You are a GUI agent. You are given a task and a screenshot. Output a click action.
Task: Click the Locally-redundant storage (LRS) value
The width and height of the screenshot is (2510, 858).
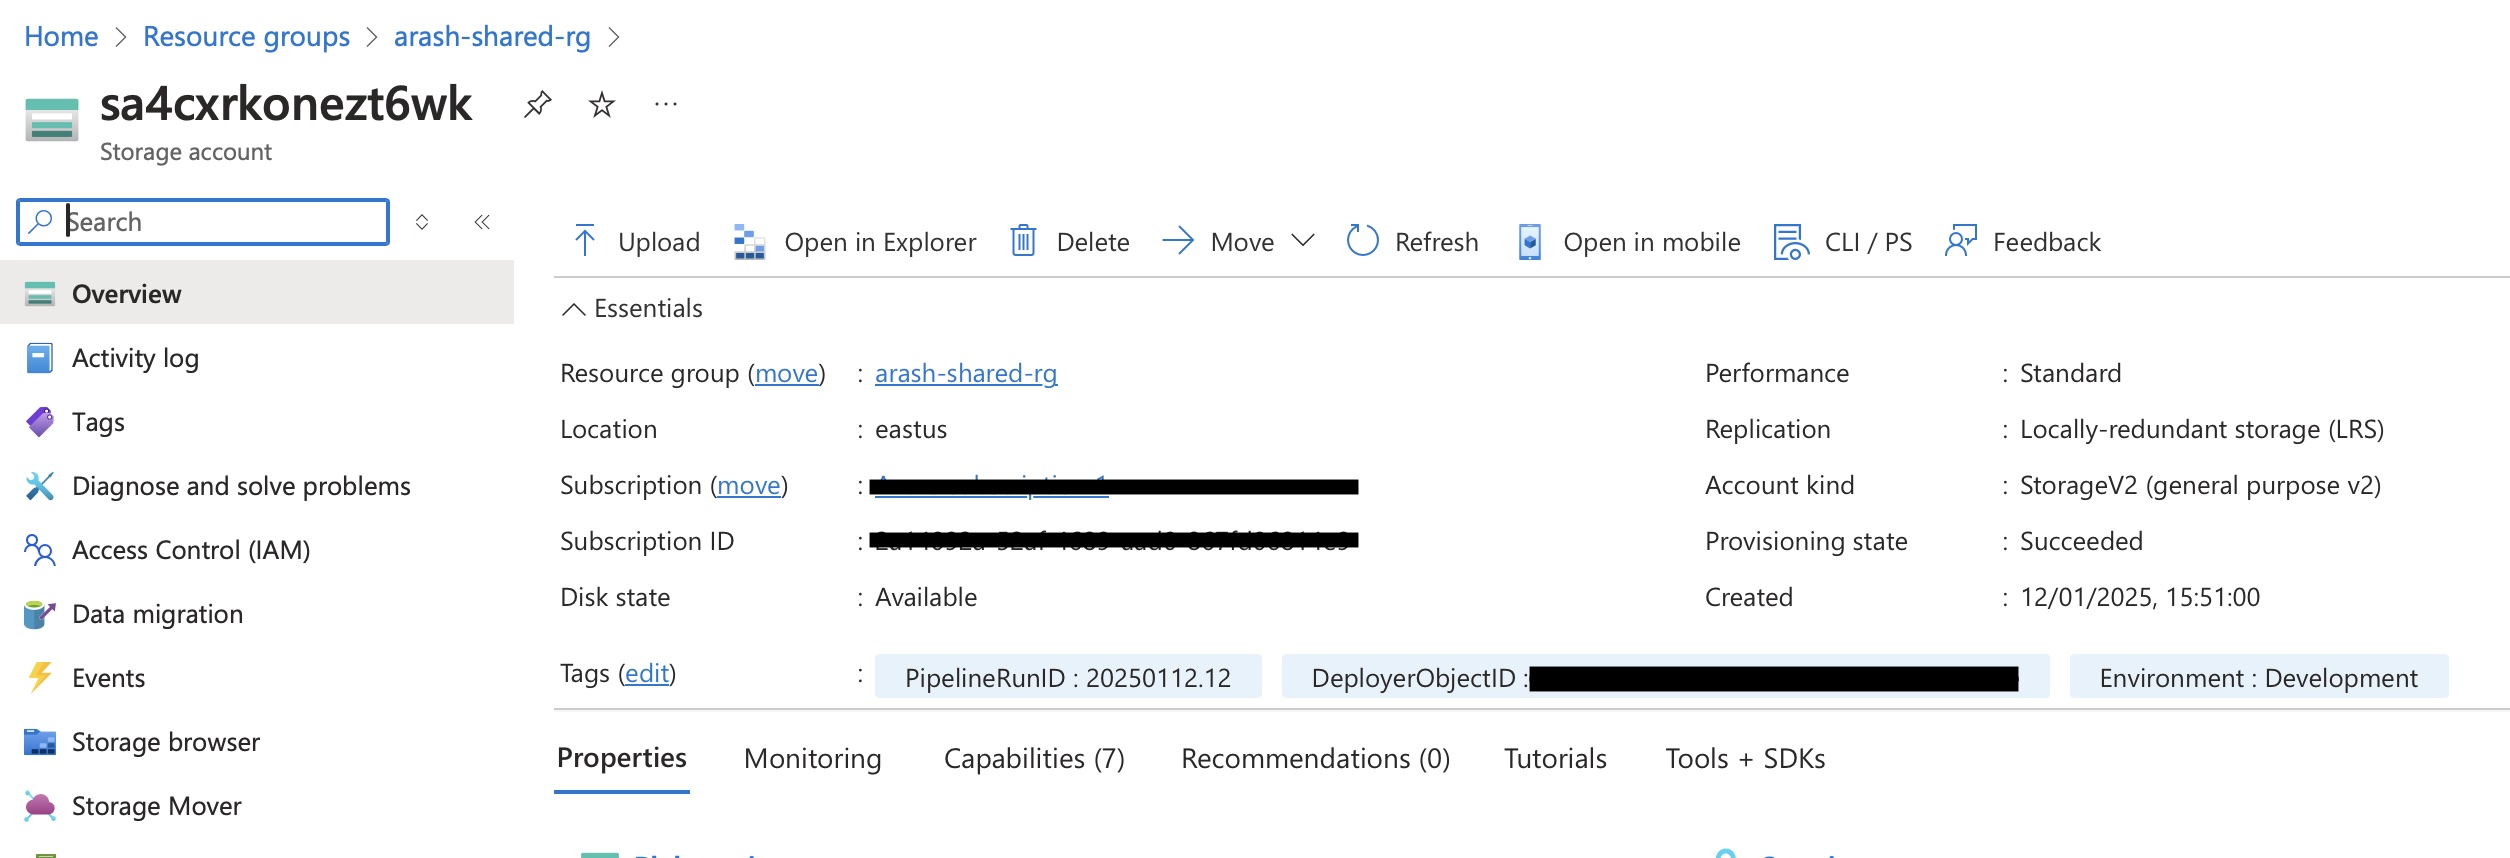pos(2202,429)
